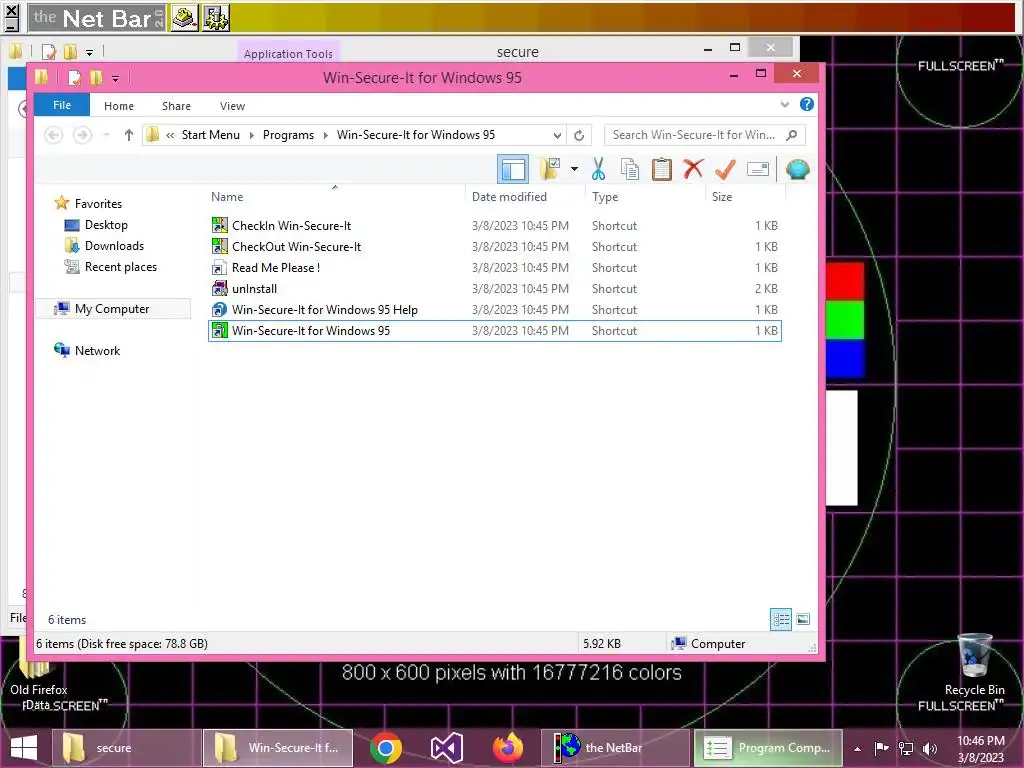Select Favorites in the navigation pane
1024x768 pixels.
(98, 203)
